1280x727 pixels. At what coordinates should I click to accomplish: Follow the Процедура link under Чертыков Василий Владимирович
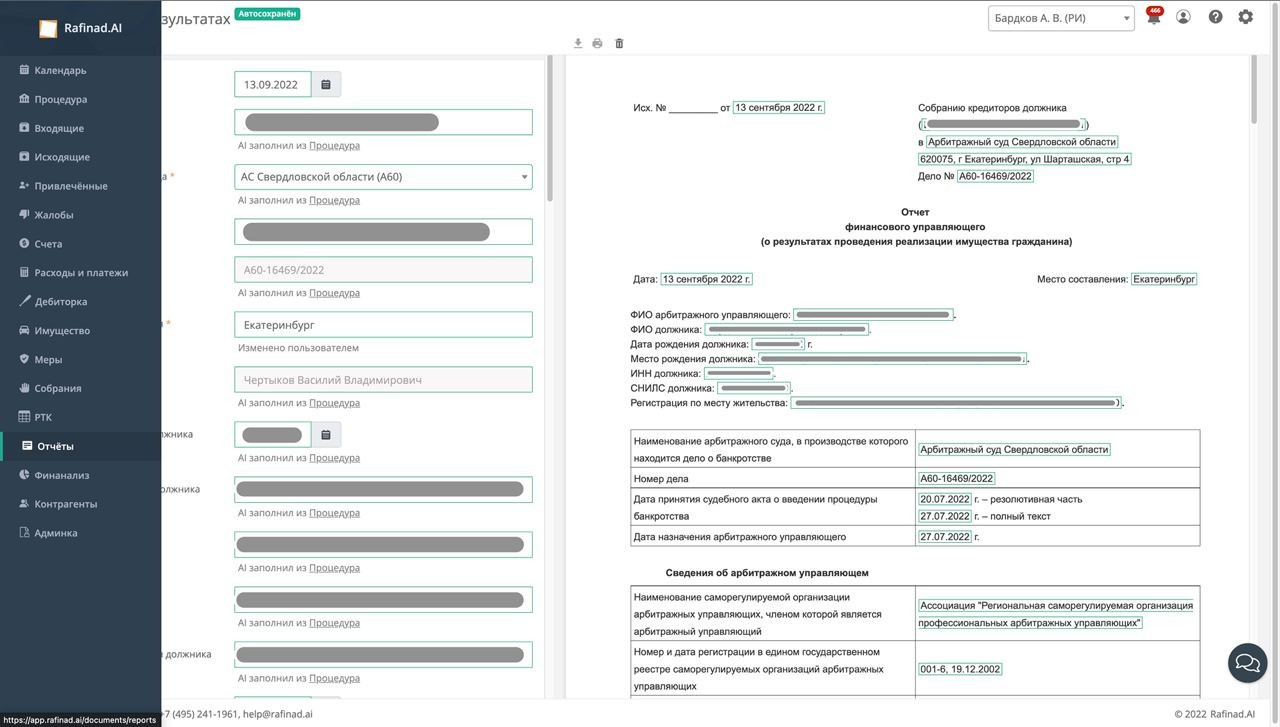click(334, 403)
